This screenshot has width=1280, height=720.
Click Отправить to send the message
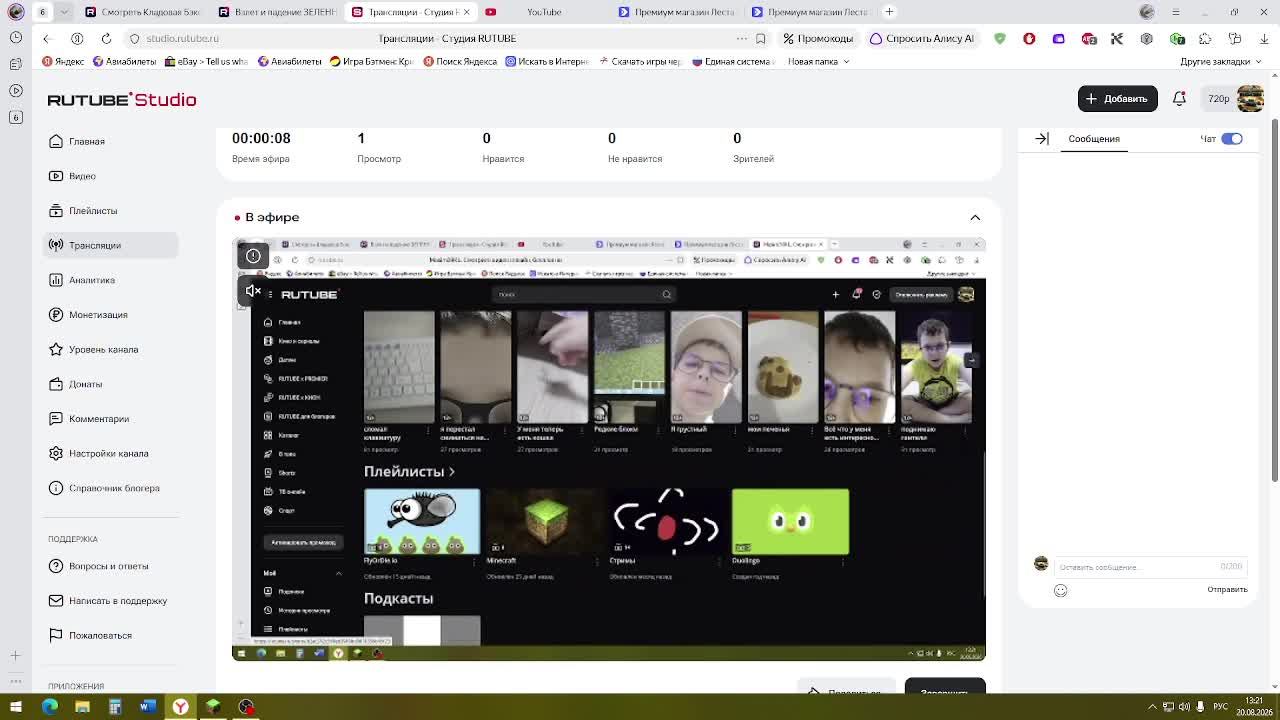coord(1227,590)
